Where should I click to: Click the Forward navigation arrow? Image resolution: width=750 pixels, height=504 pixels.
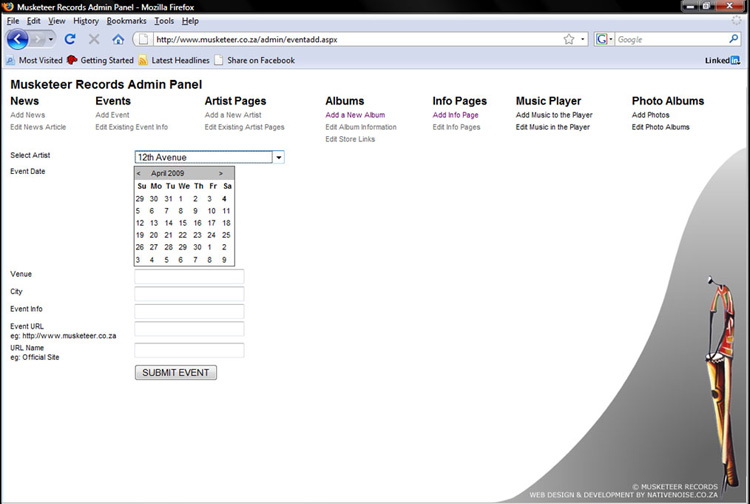coord(37,39)
